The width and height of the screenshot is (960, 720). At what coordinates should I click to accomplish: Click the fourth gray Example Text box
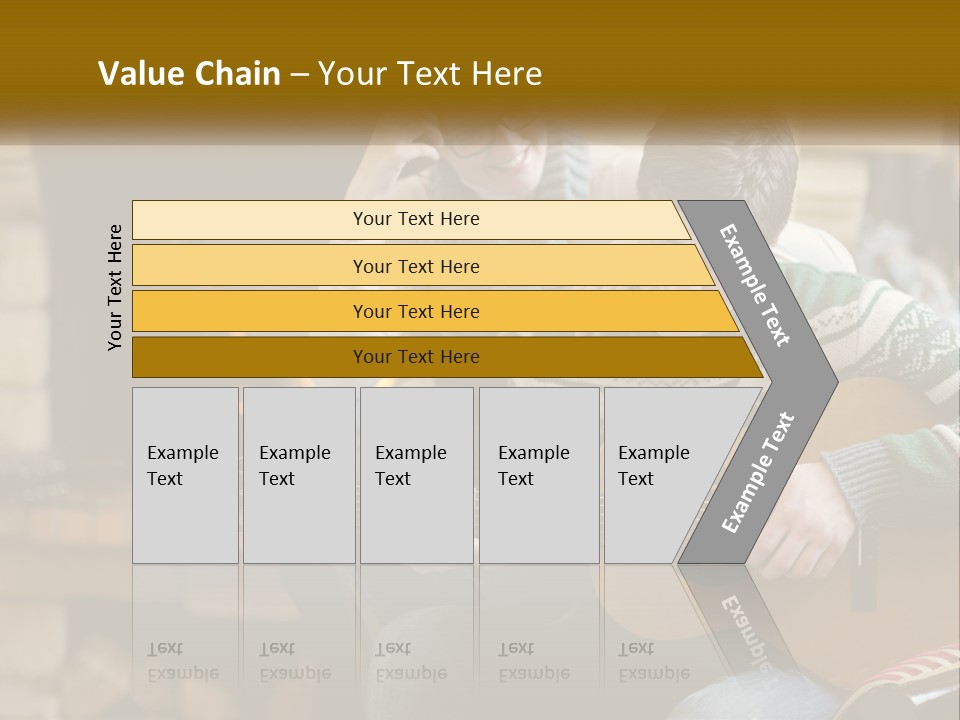tap(538, 475)
